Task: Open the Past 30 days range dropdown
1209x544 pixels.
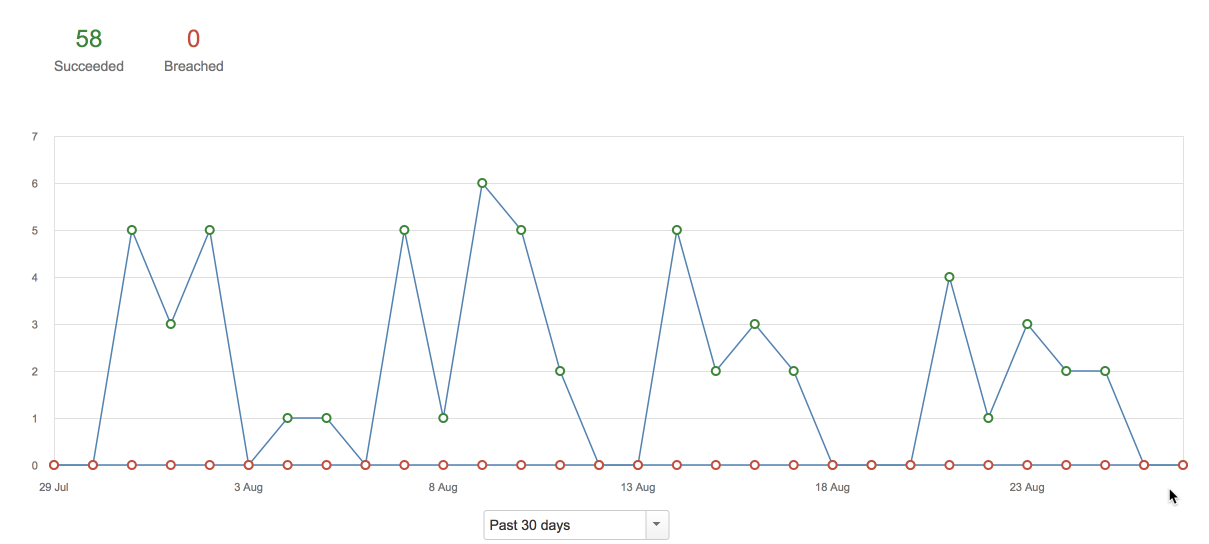Action: pos(565,525)
